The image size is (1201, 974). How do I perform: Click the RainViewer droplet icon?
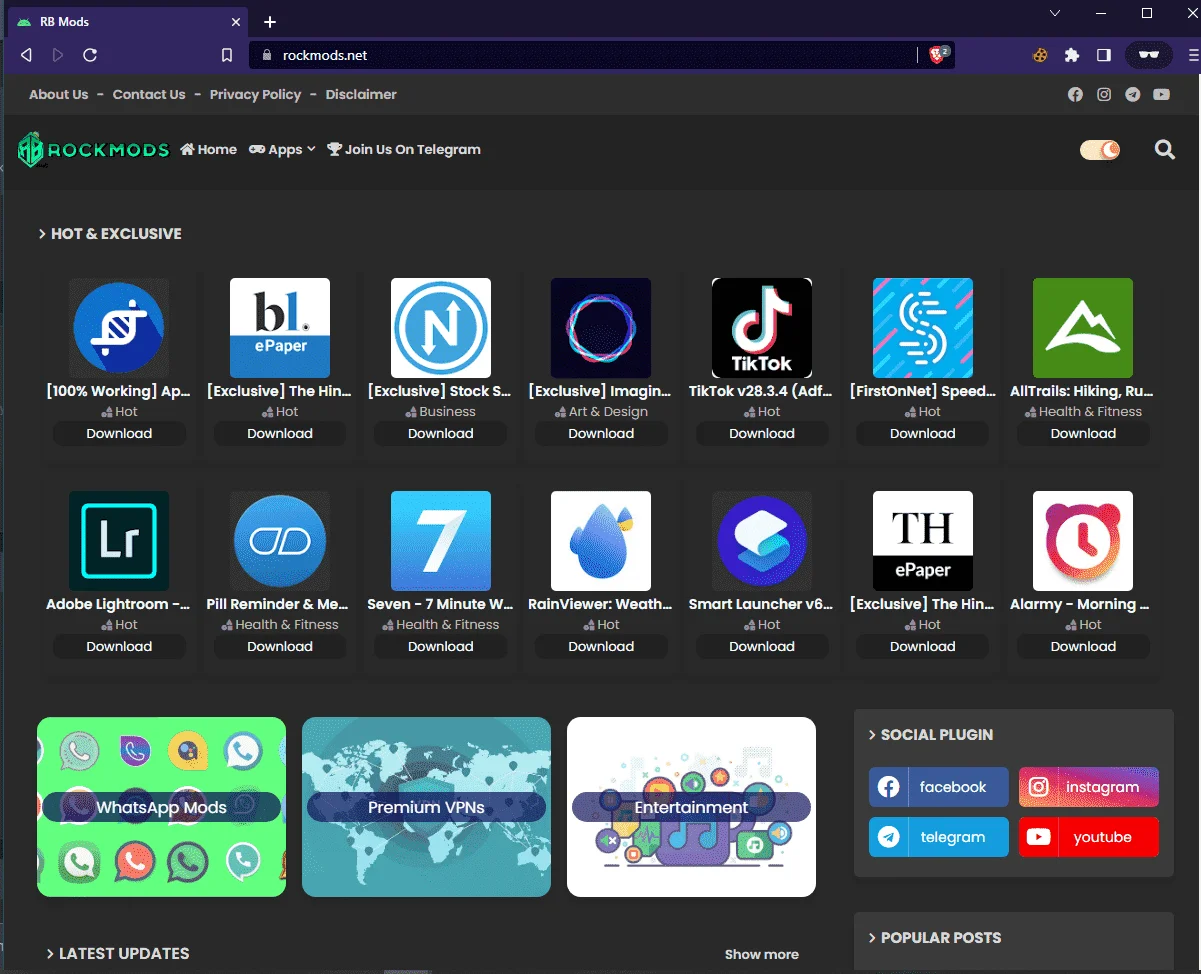(x=601, y=541)
